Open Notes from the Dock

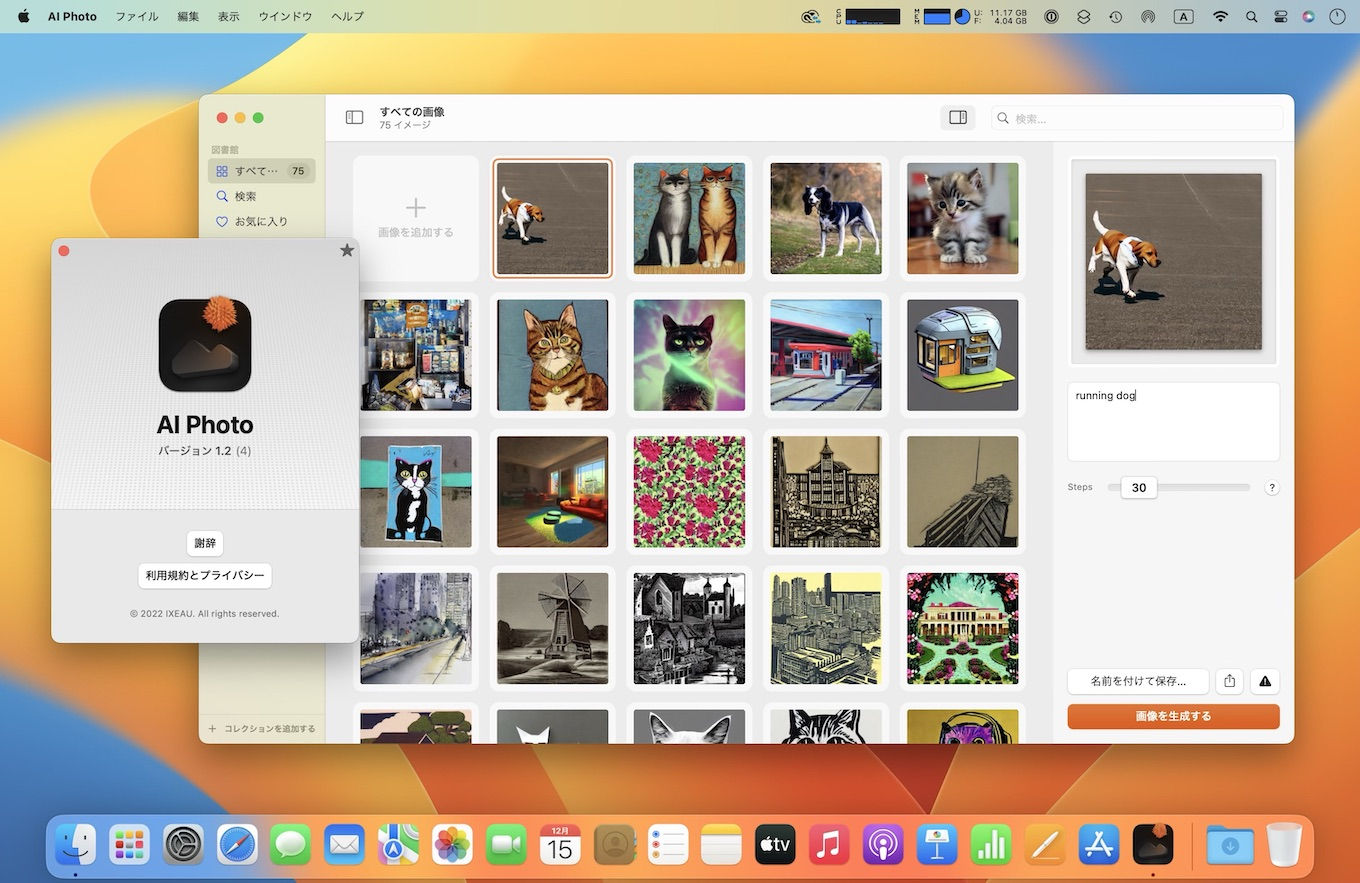coord(722,845)
